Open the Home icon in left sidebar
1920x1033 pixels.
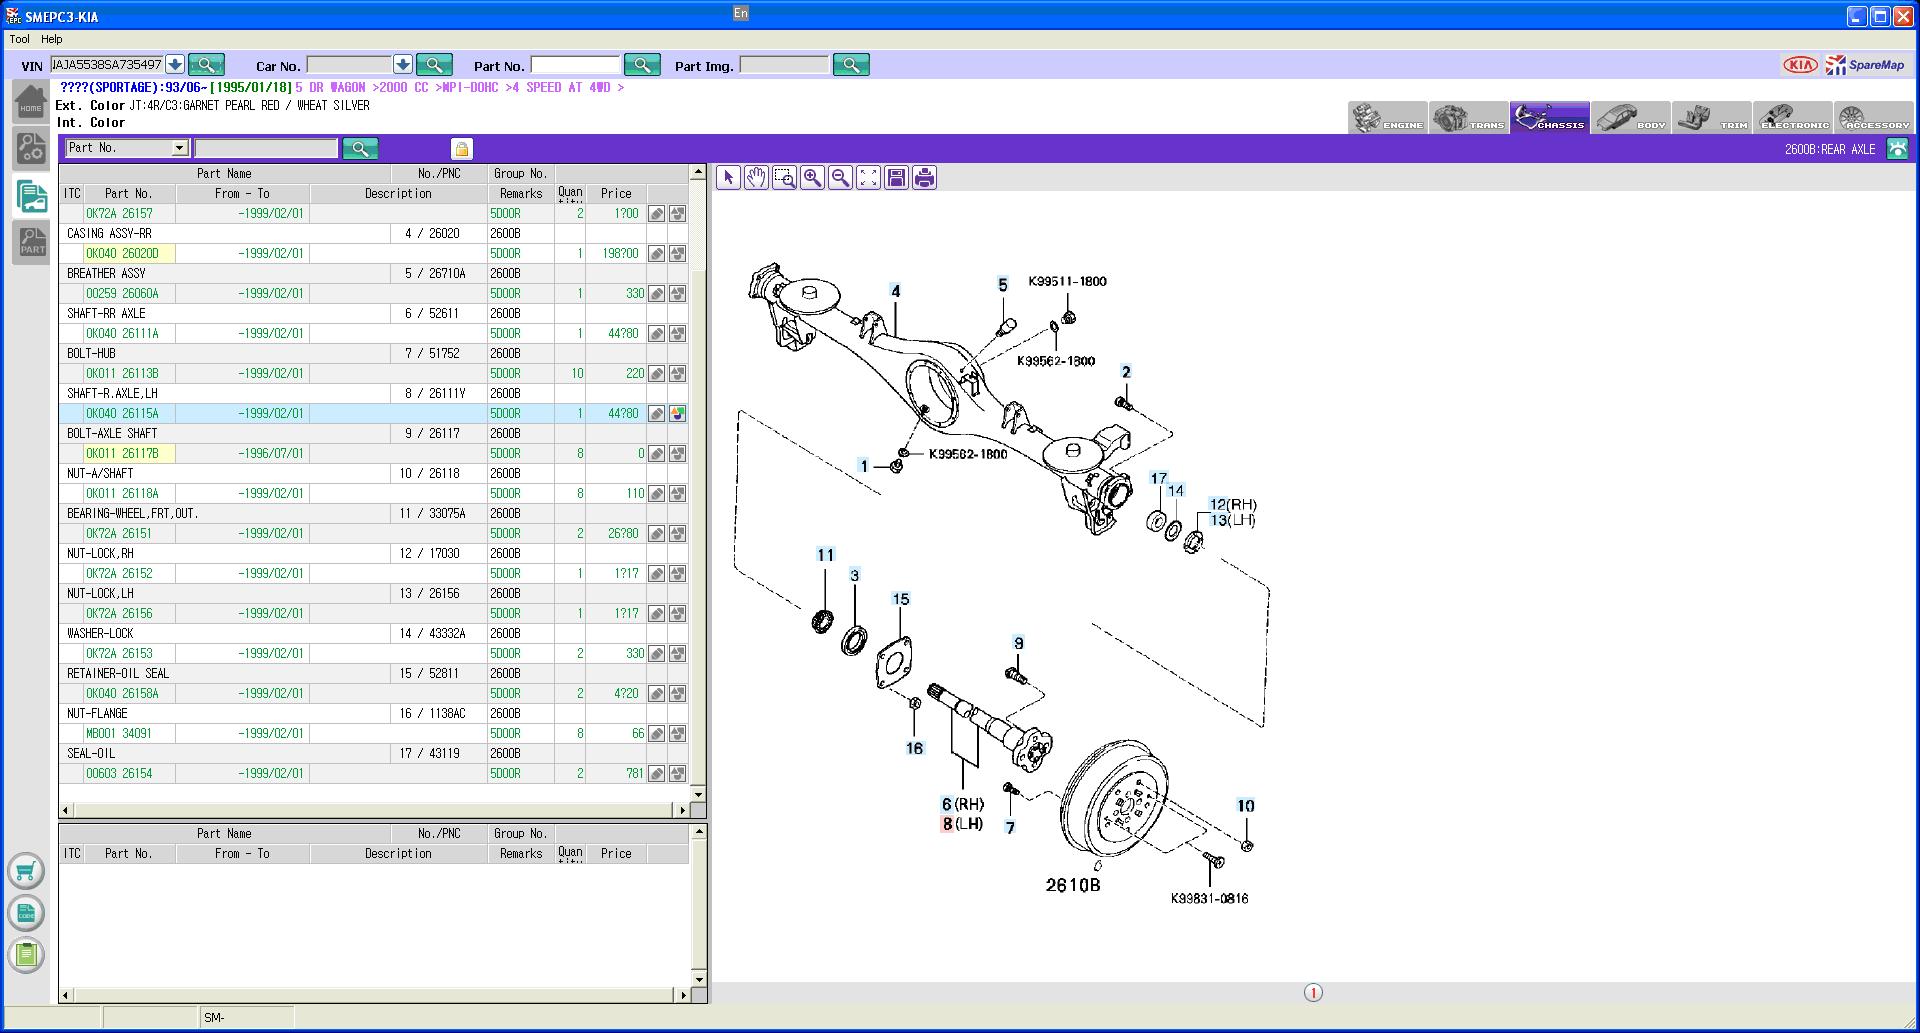tap(30, 103)
